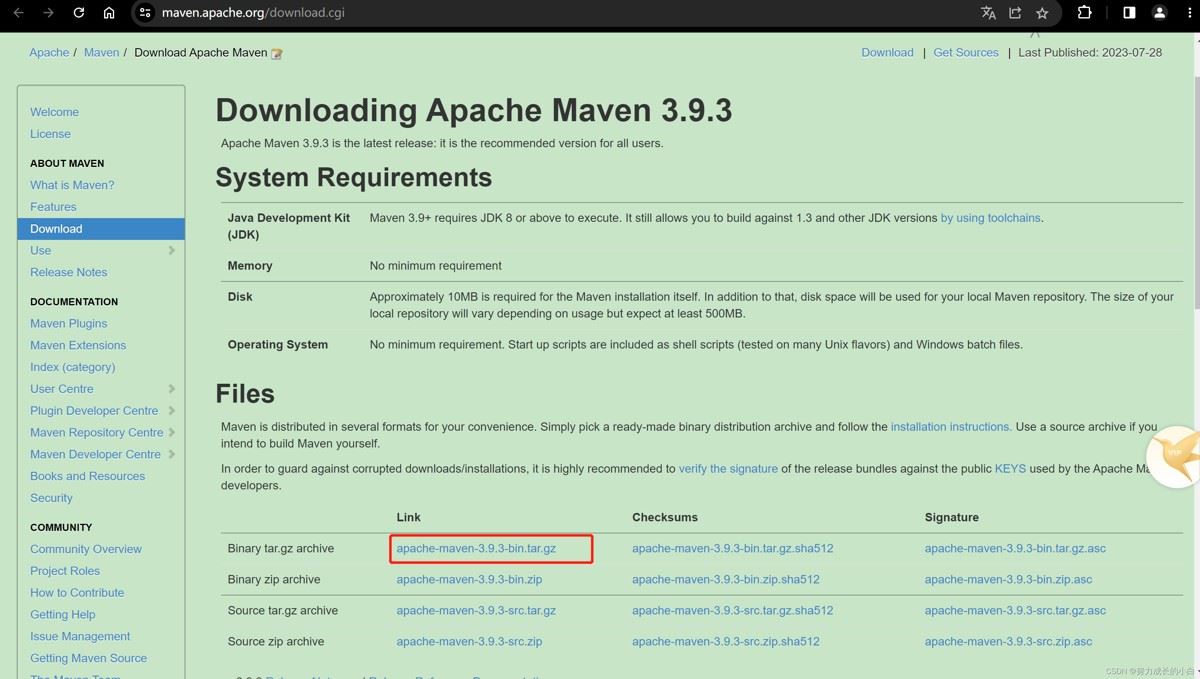Viewport: 1200px width, 679px height.
Task: Open Features in the sidebar
Action: 53,207
